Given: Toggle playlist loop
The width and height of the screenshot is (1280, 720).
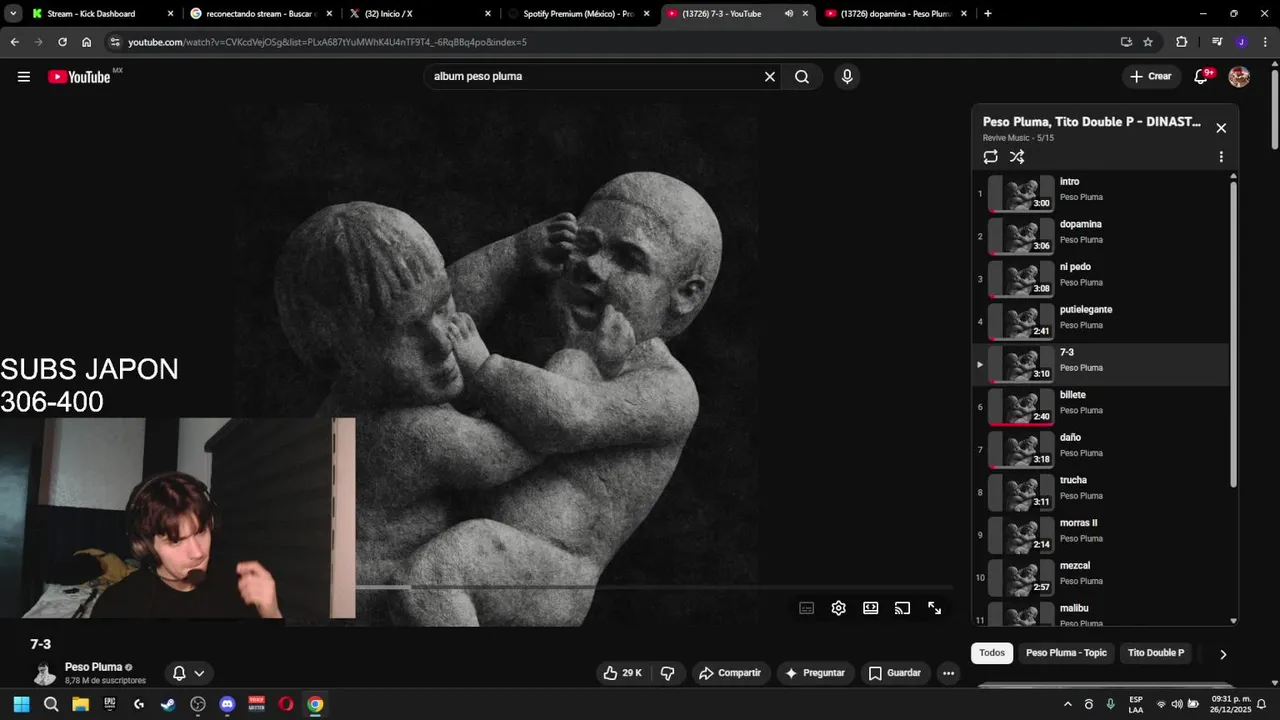Looking at the screenshot, I should [x=991, y=157].
